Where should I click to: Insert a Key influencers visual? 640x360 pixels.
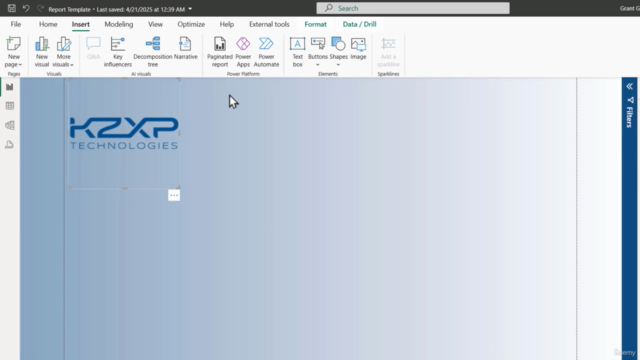[x=118, y=52]
